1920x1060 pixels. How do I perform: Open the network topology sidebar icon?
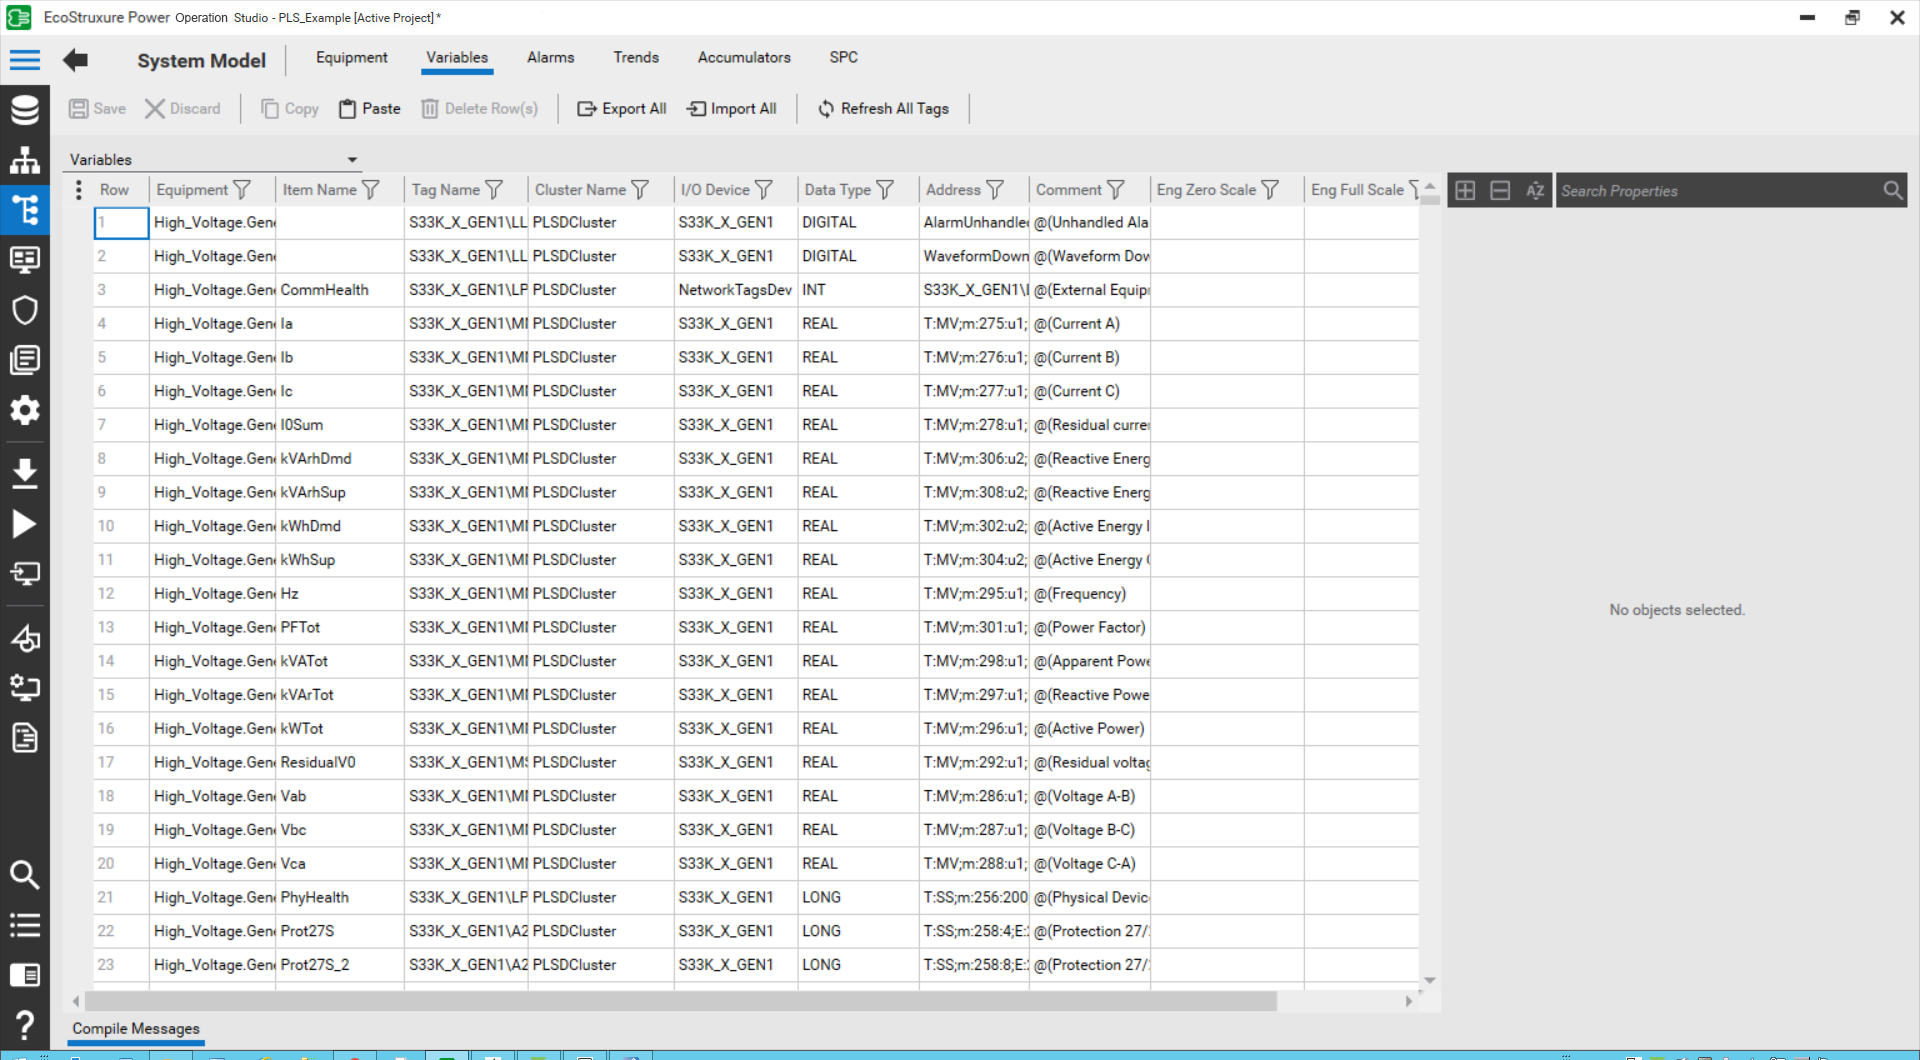25,160
